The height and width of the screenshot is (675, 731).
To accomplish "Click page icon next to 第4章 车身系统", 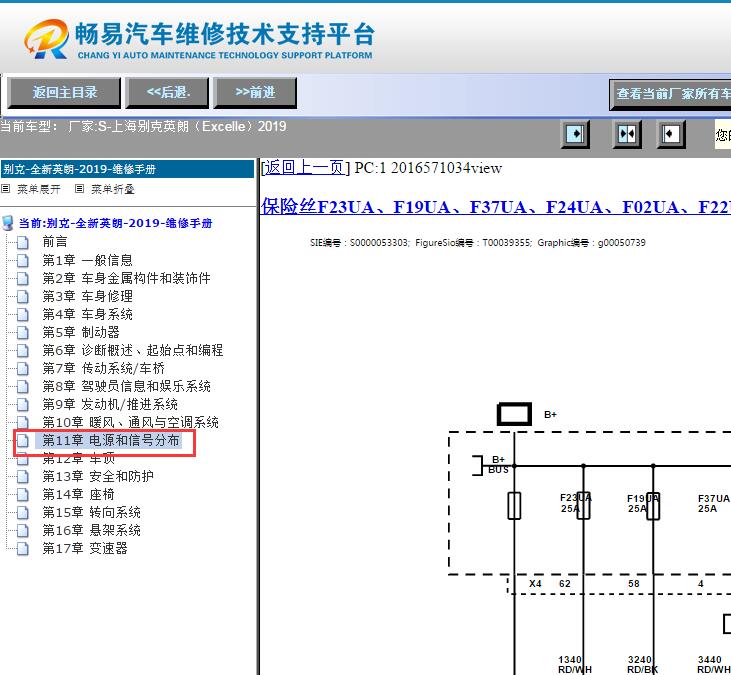I will pos(23,314).
